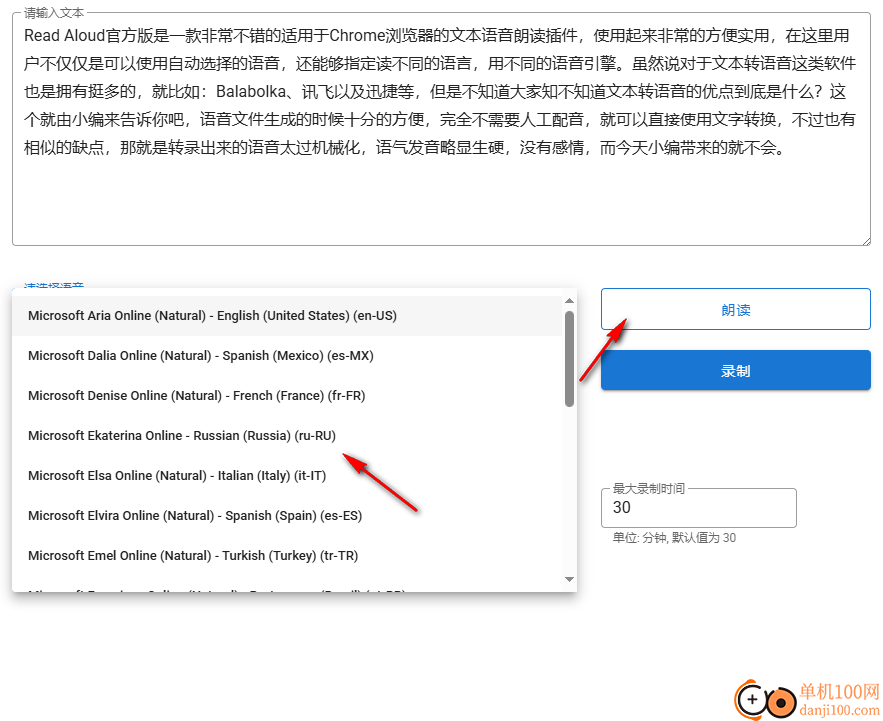Choose Microsoft Elsa Online Italian (it-IT) voice
883x721 pixels.
pos(287,476)
